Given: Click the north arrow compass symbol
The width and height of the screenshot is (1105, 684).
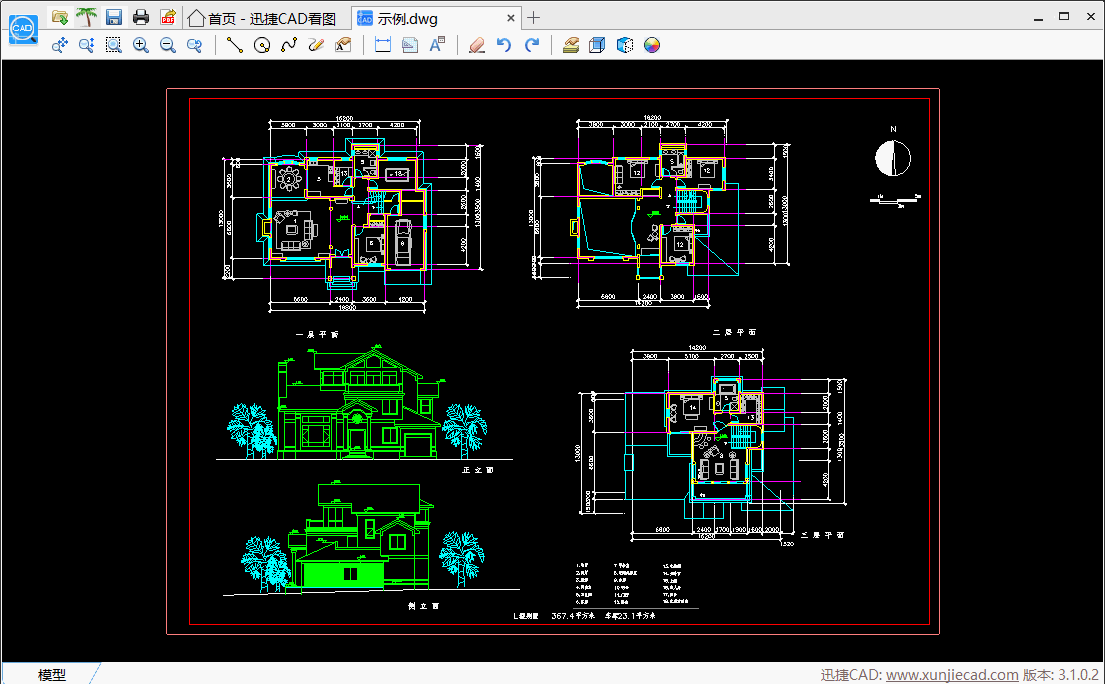Looking at the screenshot, I should pyautogui.click(x=893, y=157).
